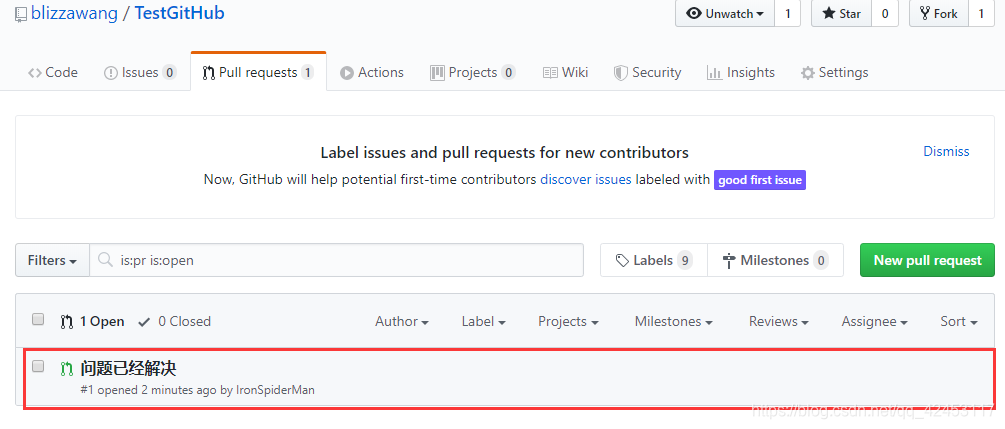The height and width of the screenshot is (429, 1005).
Task: Click the Issues tab icon
Action: 111,73
